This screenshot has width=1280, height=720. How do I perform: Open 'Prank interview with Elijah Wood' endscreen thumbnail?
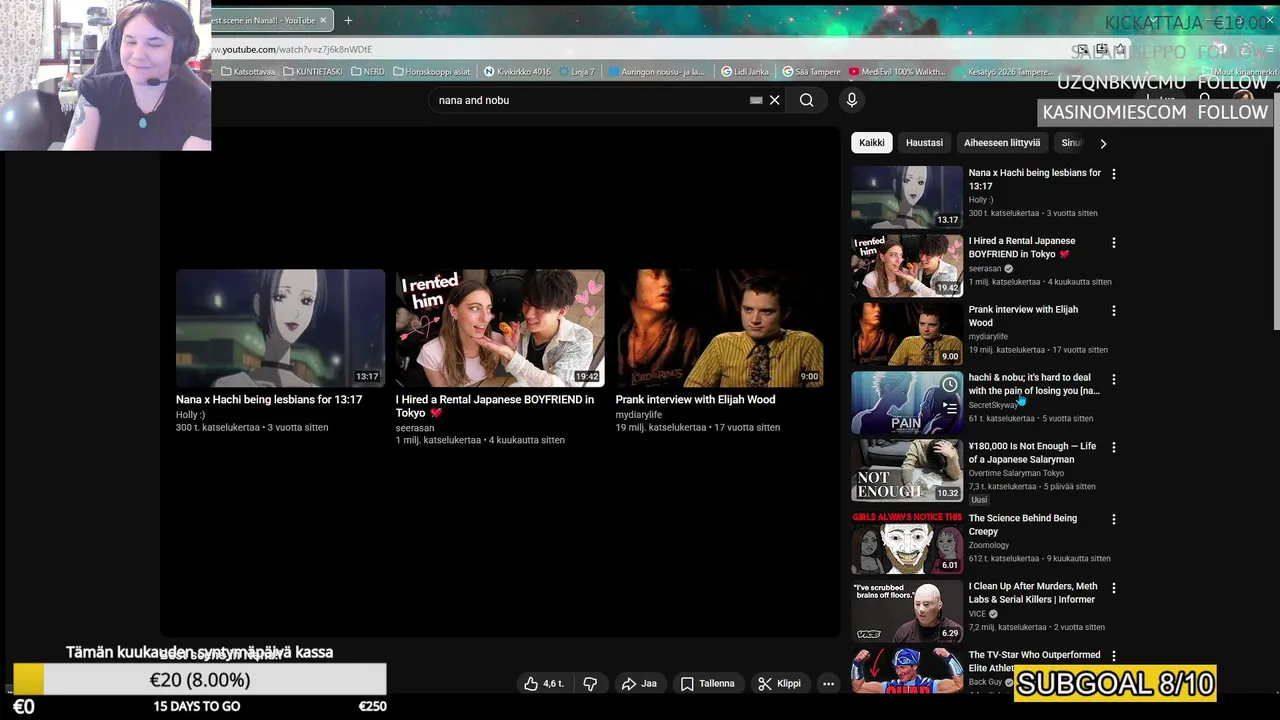720,328
